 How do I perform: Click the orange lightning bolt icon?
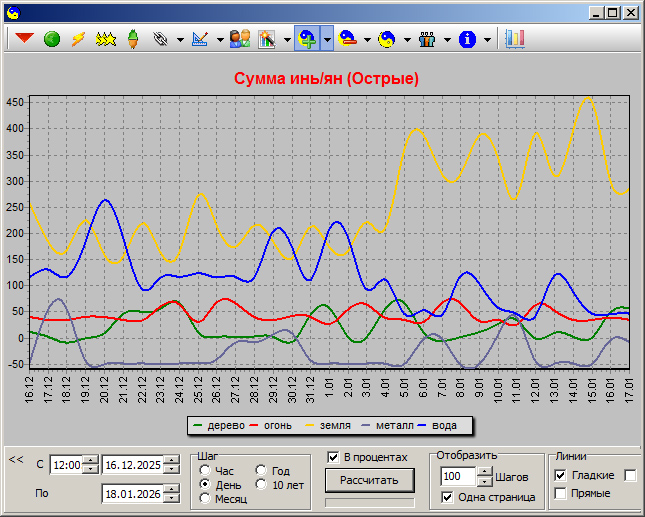(x=77, y=39)
